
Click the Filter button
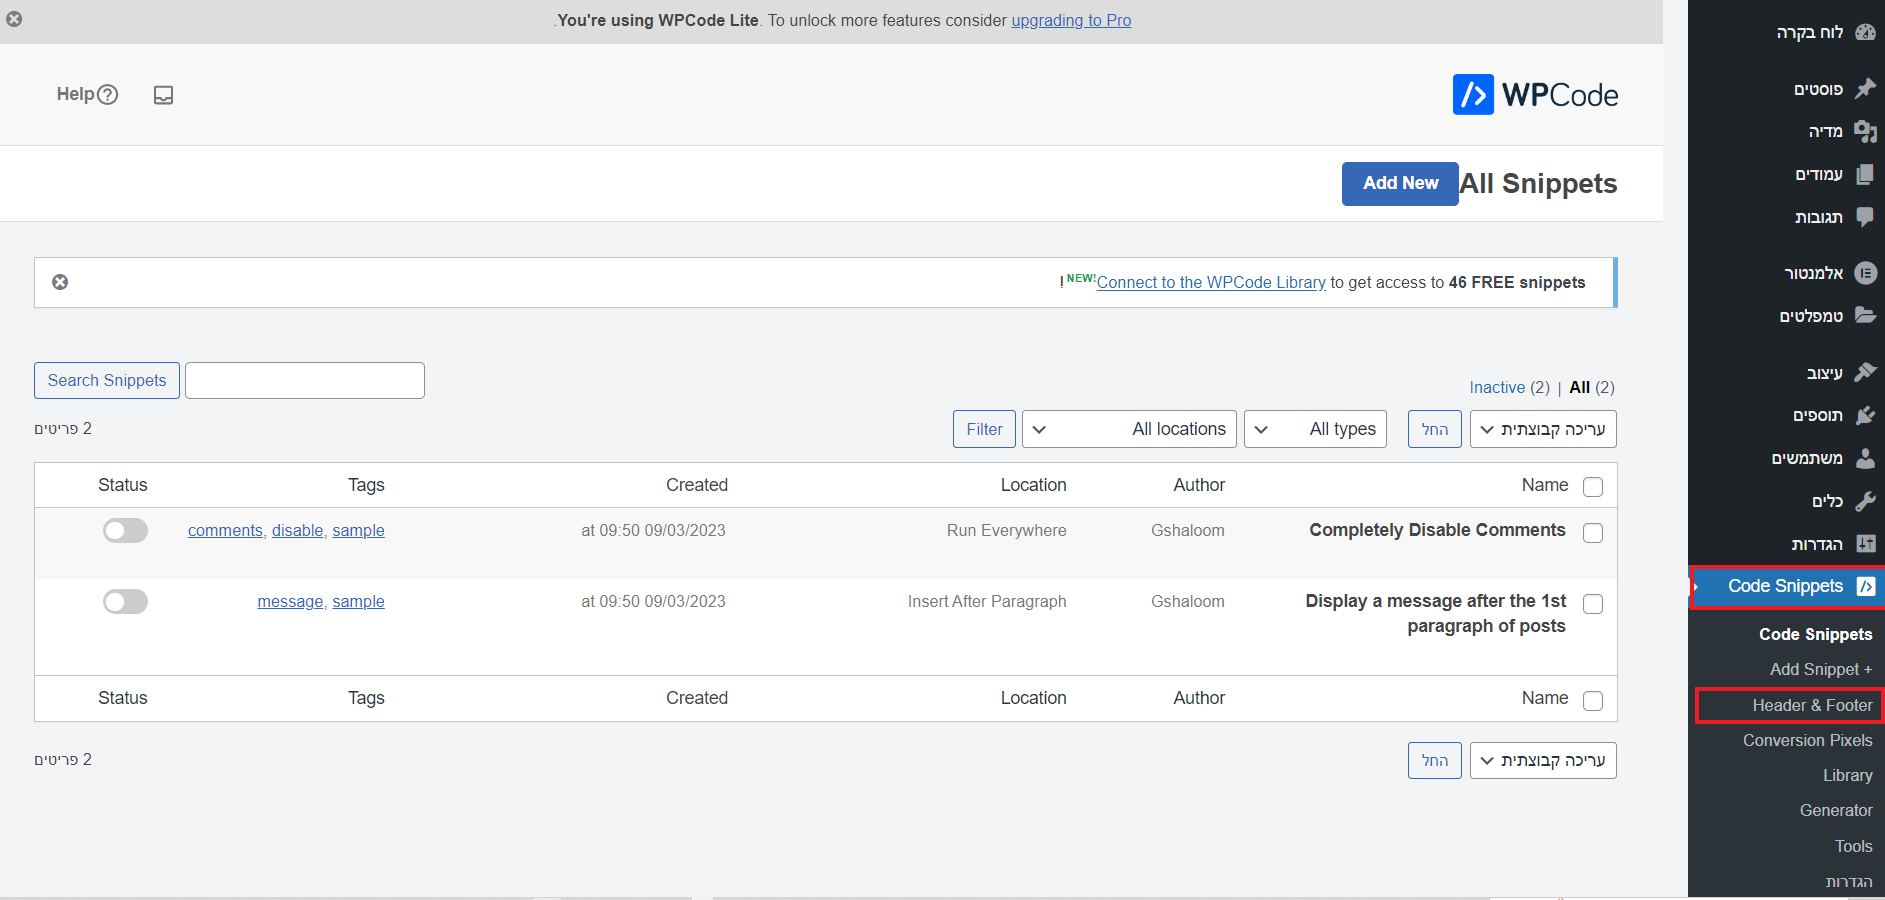coord(984,429)
